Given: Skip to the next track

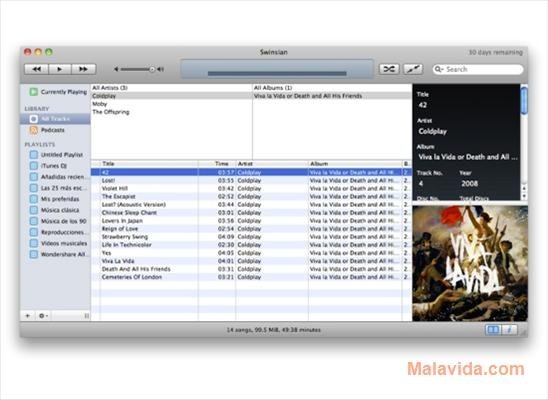Looking at the screenshot, I should [x=84, y=69].
